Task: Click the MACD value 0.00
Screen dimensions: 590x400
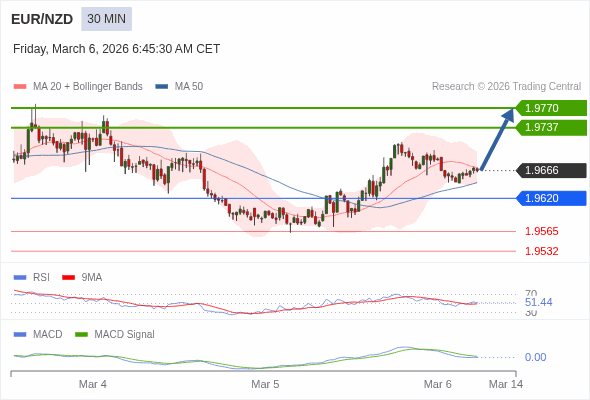Action: [535, 357]
